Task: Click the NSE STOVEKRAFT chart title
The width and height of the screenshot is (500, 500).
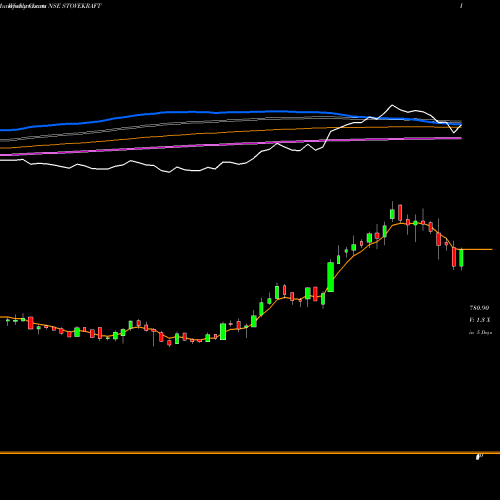Action: [75, 6]
